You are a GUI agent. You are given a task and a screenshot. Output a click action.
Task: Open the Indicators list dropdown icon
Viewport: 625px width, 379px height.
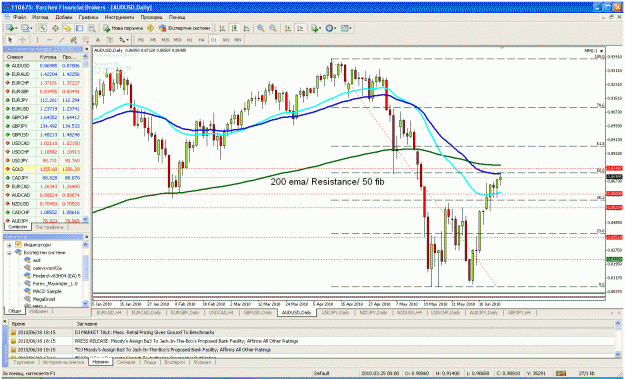(x=316, y=28)
